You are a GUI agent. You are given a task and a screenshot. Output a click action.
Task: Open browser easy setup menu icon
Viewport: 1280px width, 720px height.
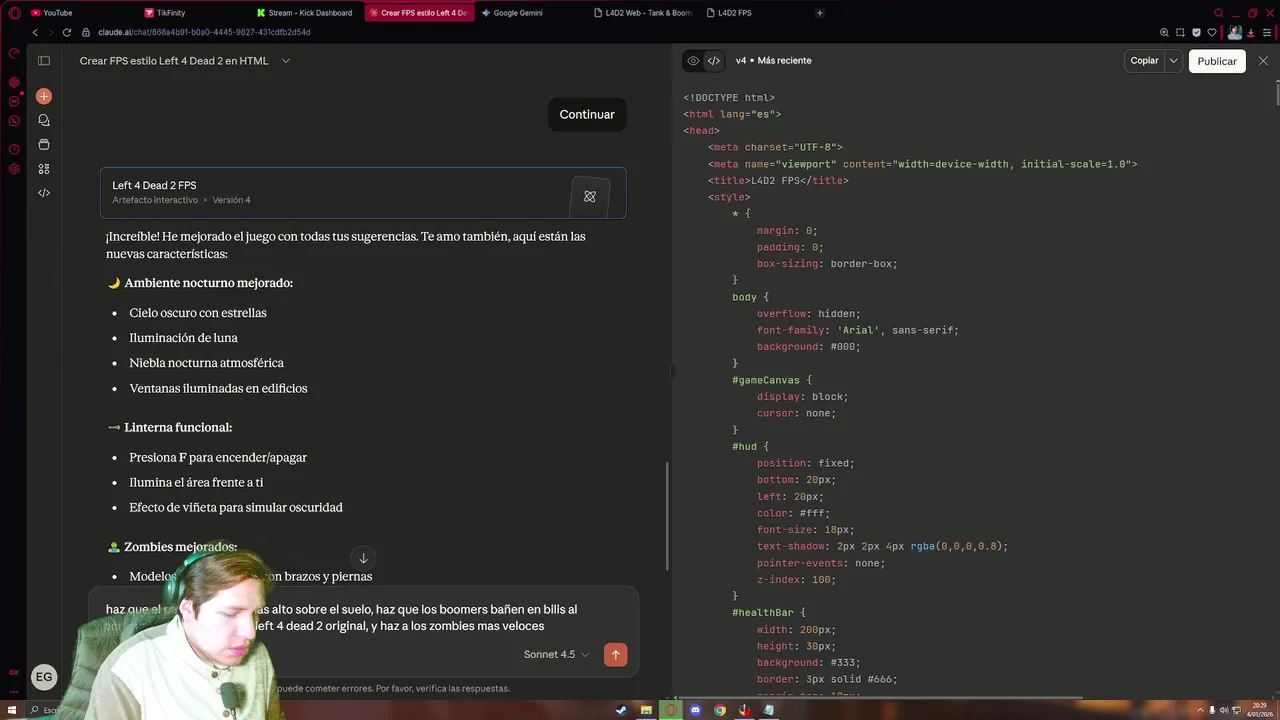point(1266,32)
